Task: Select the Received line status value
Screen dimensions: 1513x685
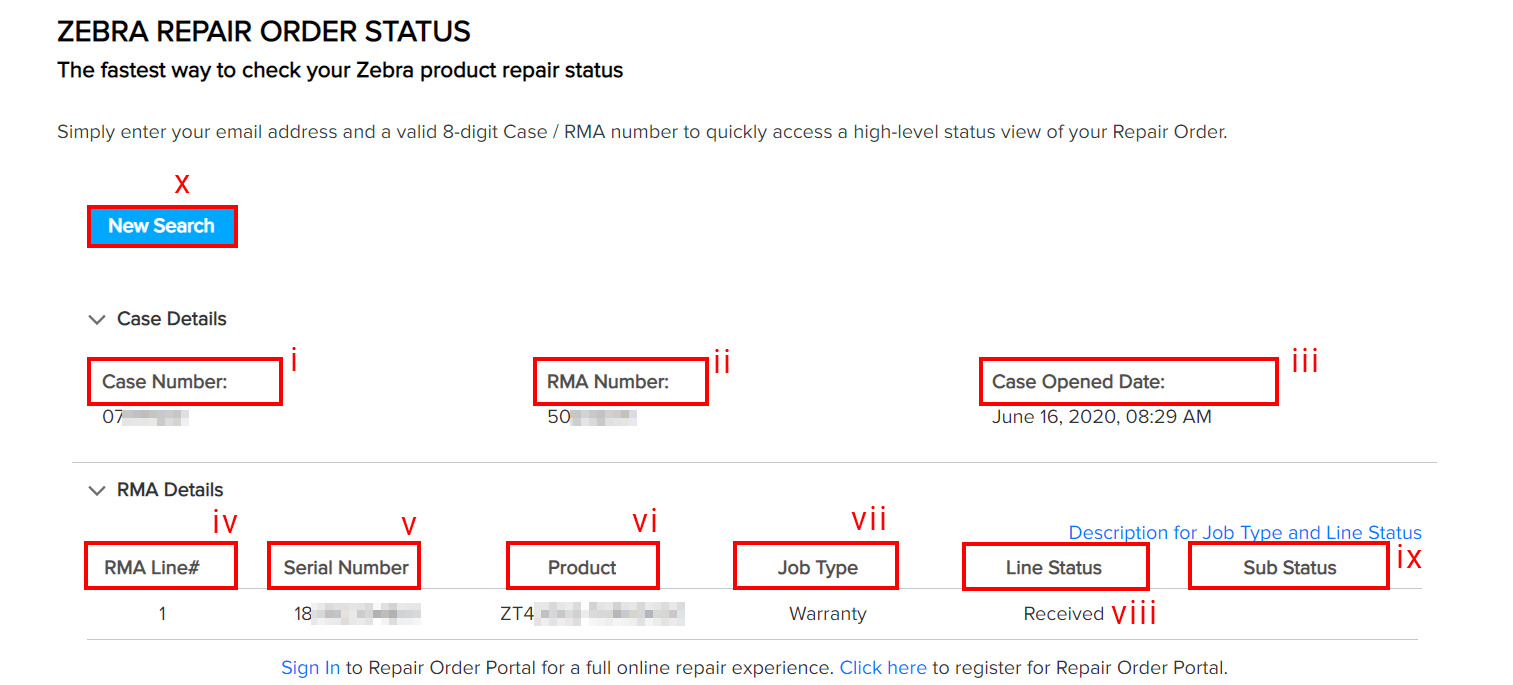Action: tap(1063, 613)
